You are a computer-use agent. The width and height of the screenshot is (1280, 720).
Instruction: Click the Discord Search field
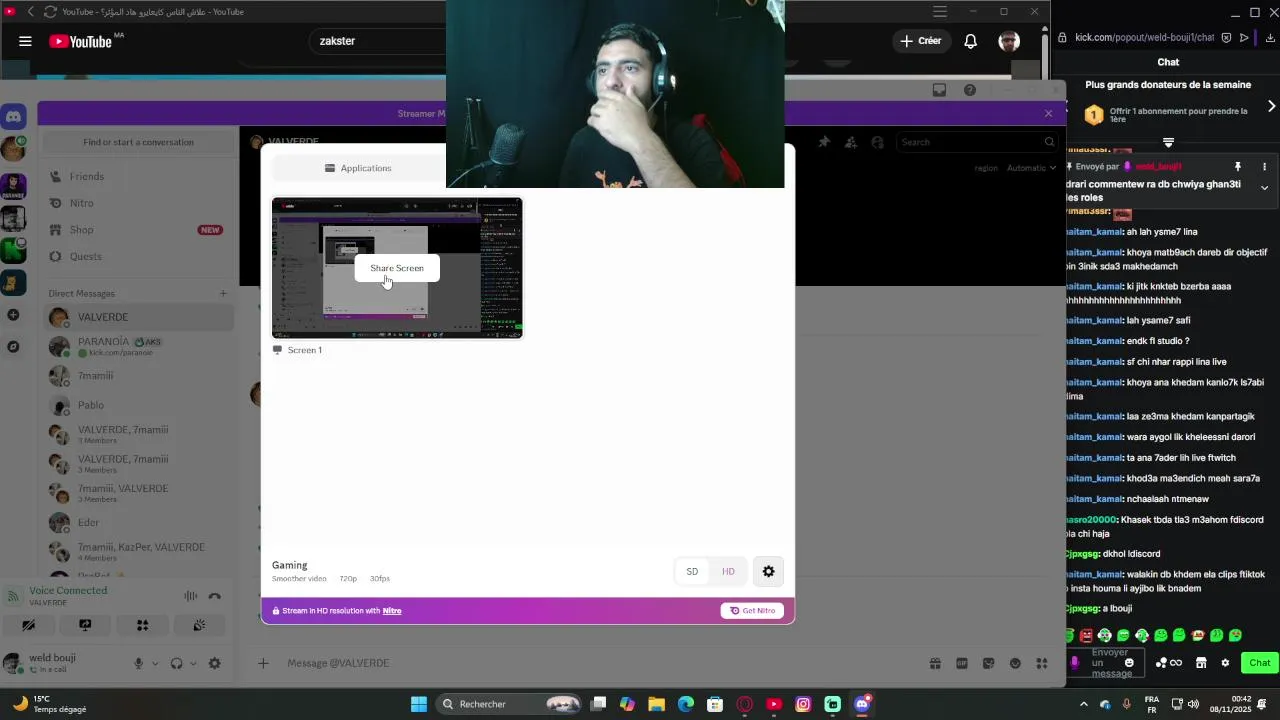(x=976, y=142)
